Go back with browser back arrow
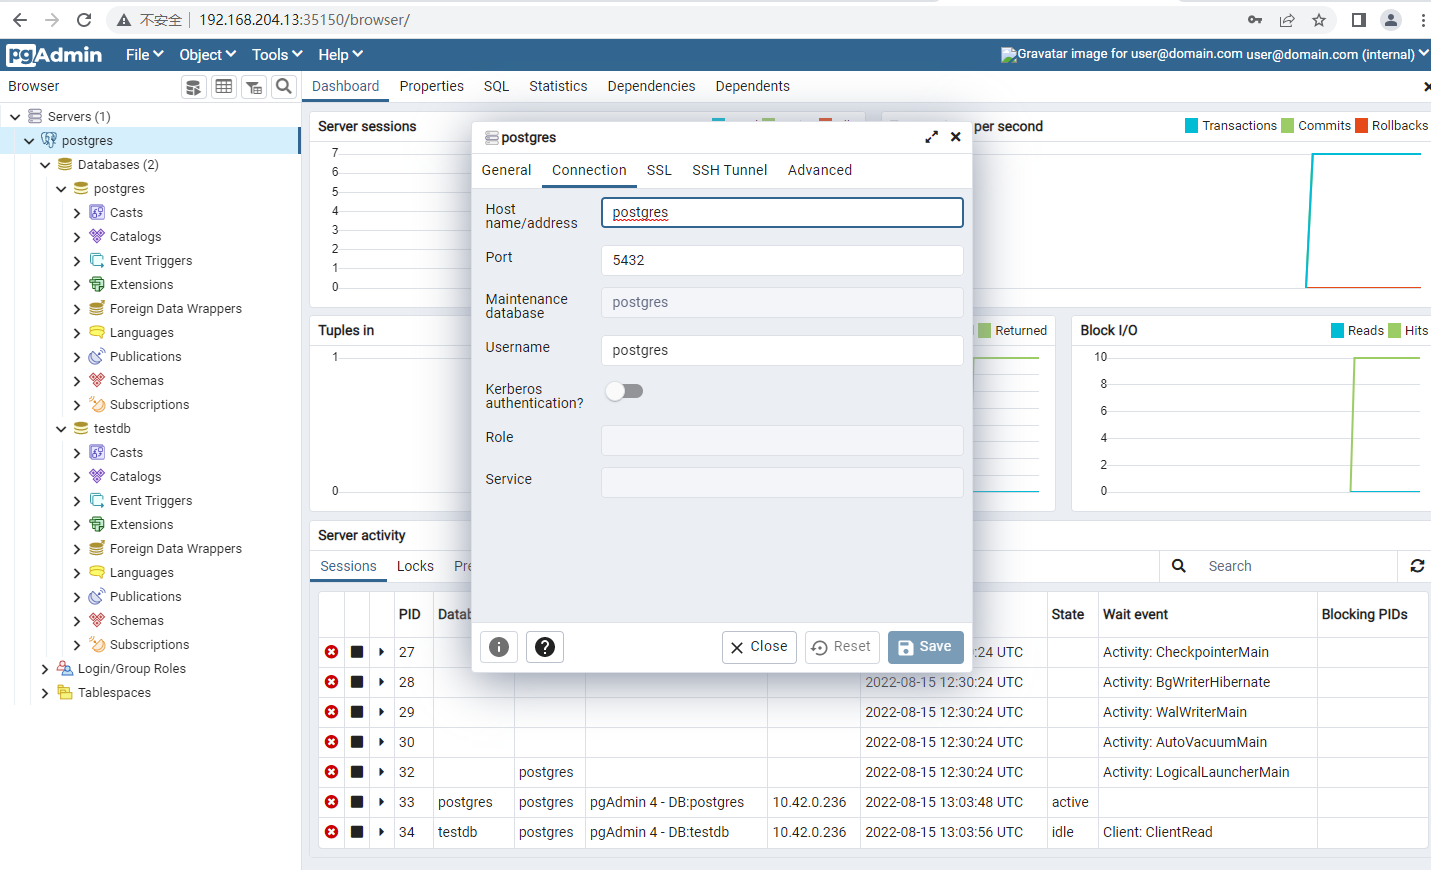Image resolution: width=1431 pixels, height=870 pixels. (x=20, y=20)
